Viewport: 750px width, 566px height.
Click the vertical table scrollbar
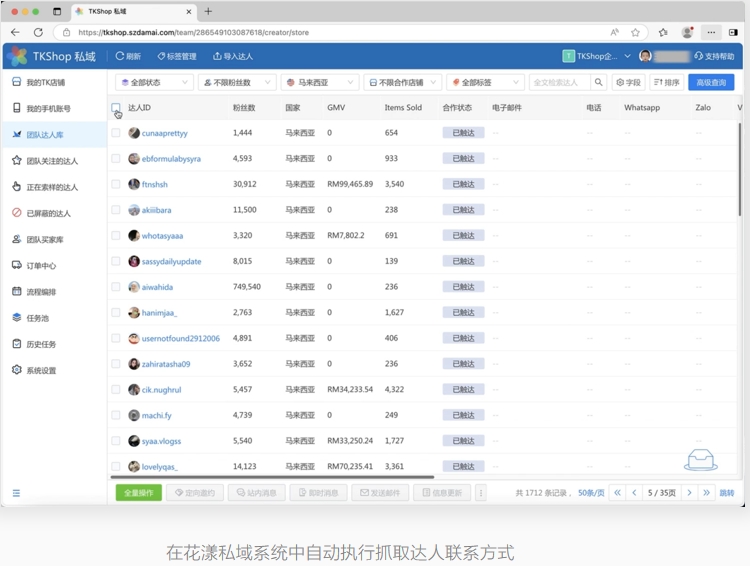tap(739, 169)
